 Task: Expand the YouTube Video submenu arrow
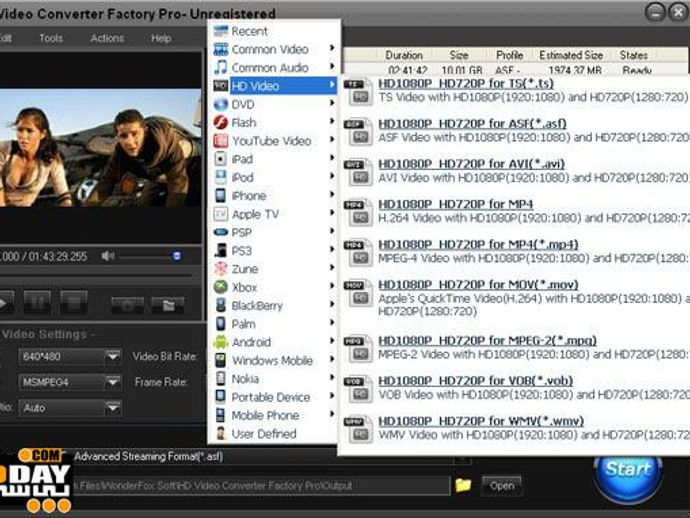point(332,140)
